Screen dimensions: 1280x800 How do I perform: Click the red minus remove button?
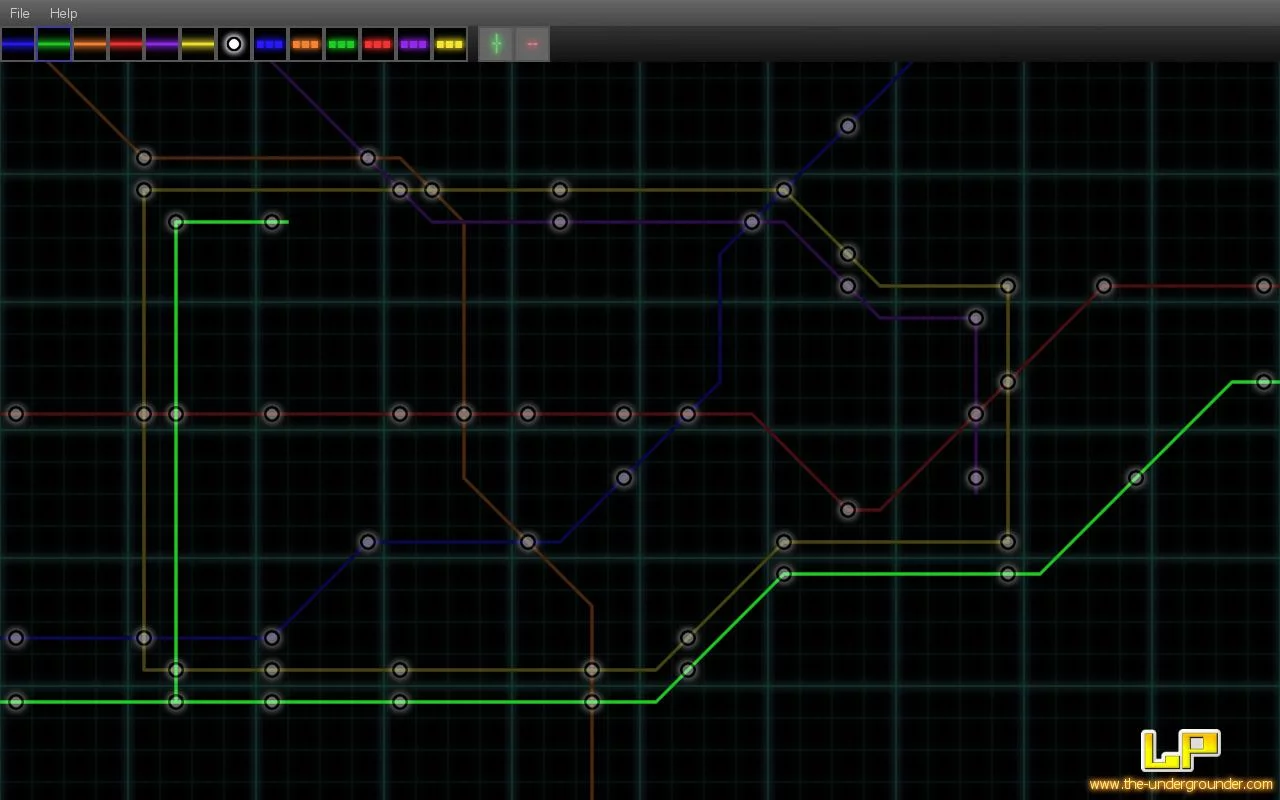tap(532, 44)
